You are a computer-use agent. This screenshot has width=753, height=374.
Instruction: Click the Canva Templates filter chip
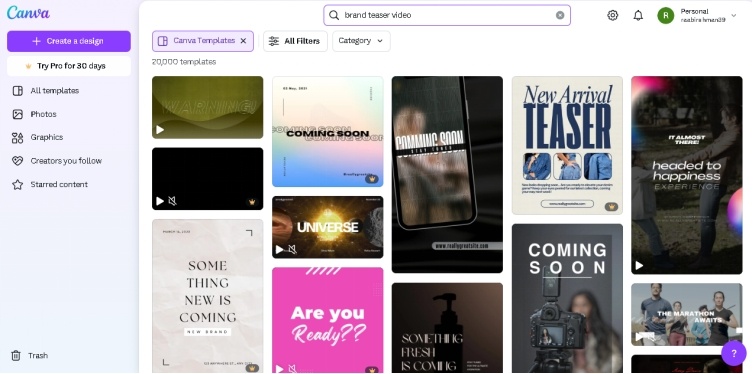click(203, 41)
